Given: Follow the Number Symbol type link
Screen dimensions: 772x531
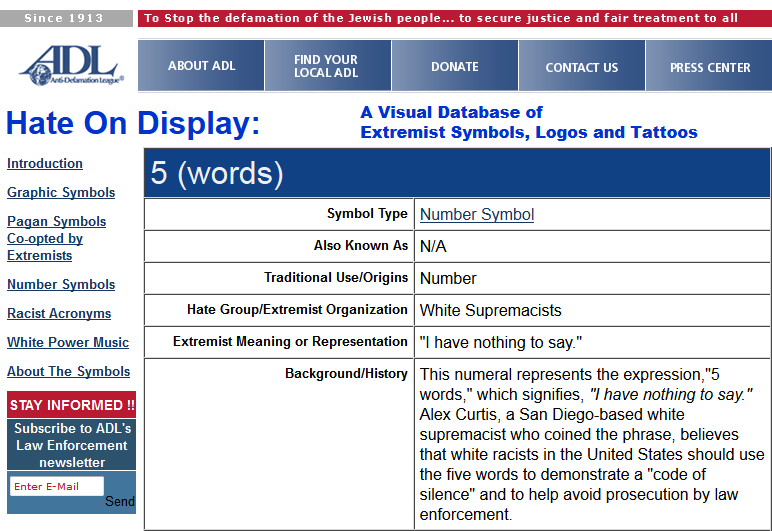Looking at the screenshot, I should pos(477,214).
